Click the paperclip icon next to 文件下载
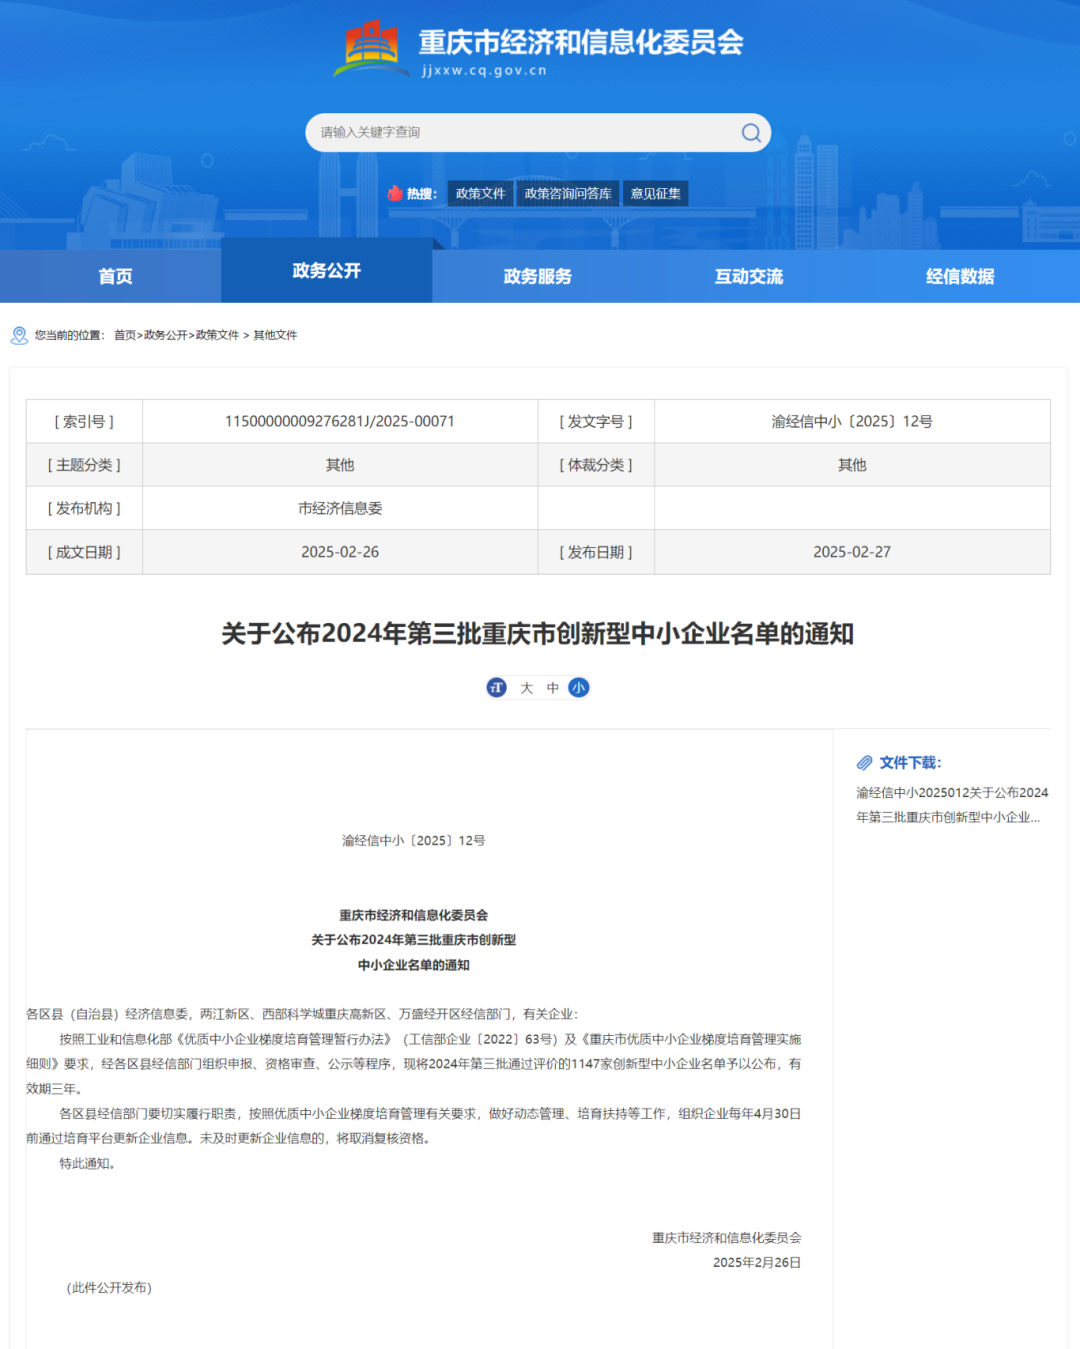The height and width of the screenshot is (1349, 1080). click(x=865, y=762)
